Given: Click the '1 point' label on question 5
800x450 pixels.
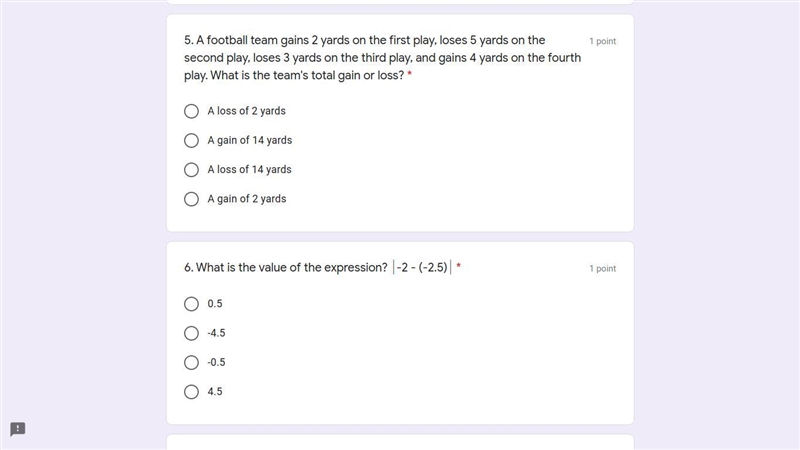Looking at the screenshot, I should pos(603,41).
